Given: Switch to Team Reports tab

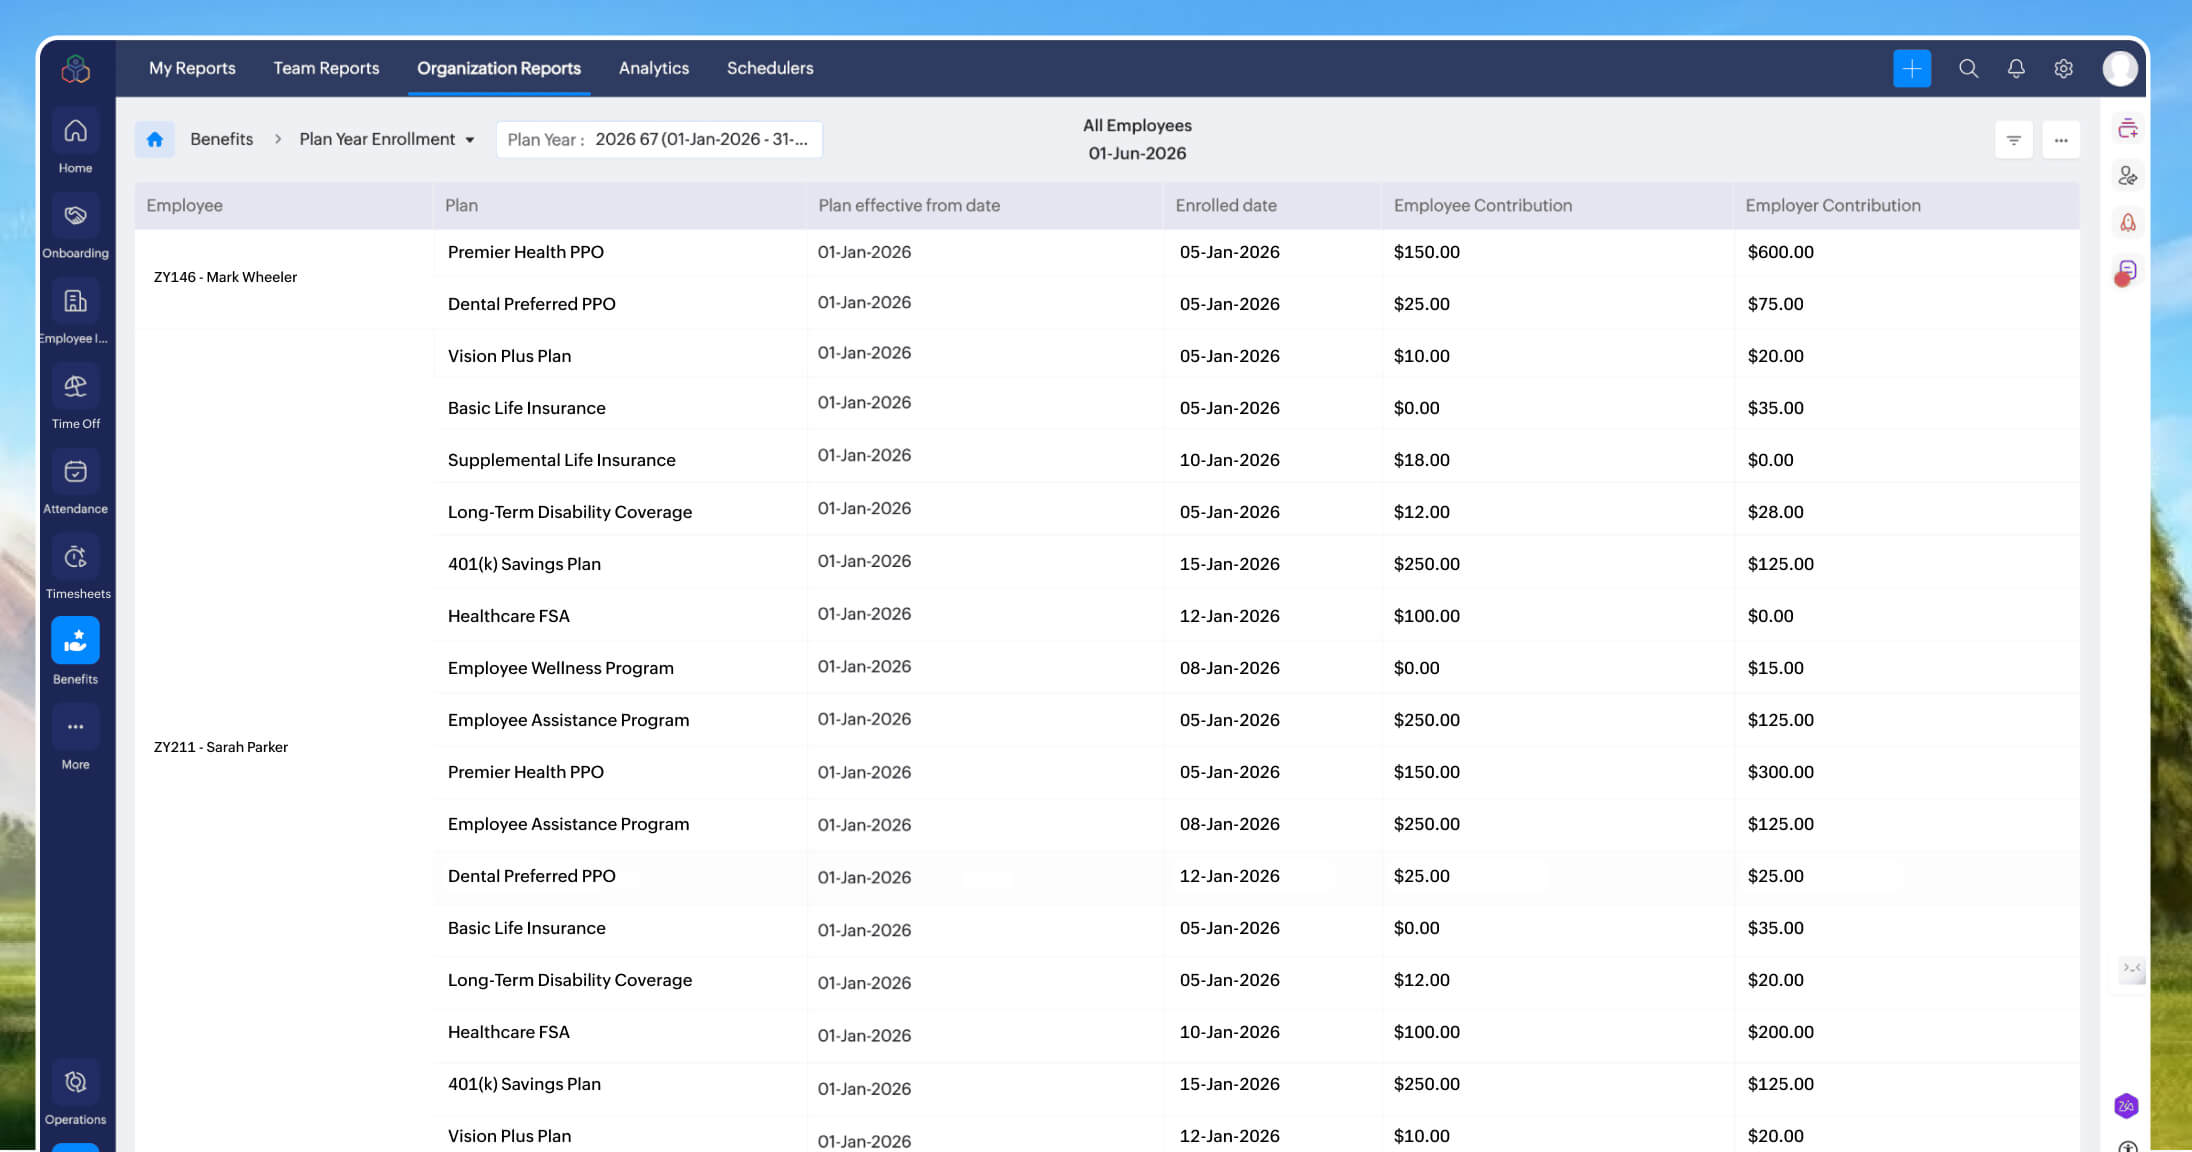Looking at the screenshot, I should click(326, 68).
